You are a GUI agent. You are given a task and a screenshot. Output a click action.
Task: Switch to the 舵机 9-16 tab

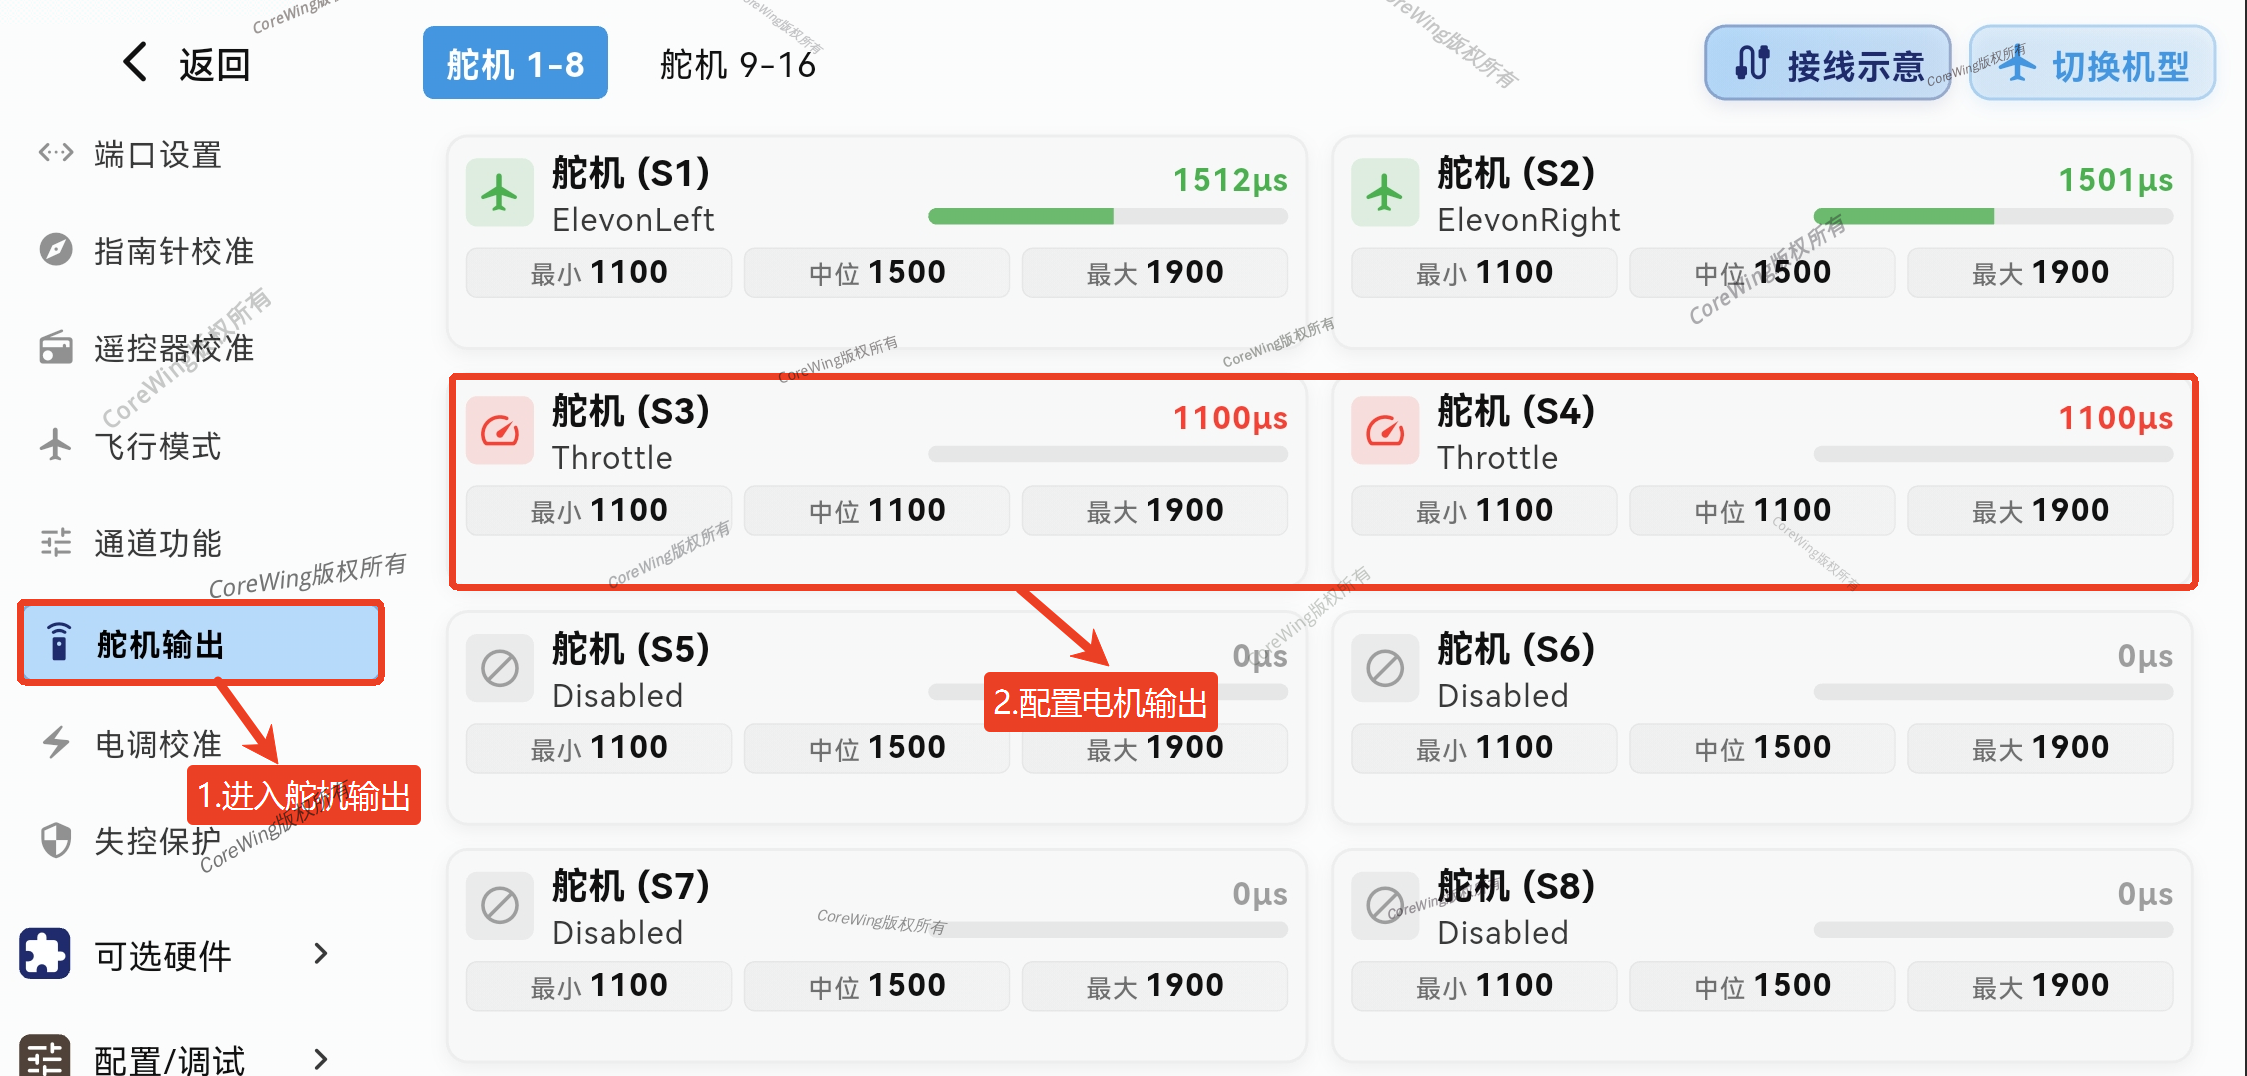coord(737,64)
